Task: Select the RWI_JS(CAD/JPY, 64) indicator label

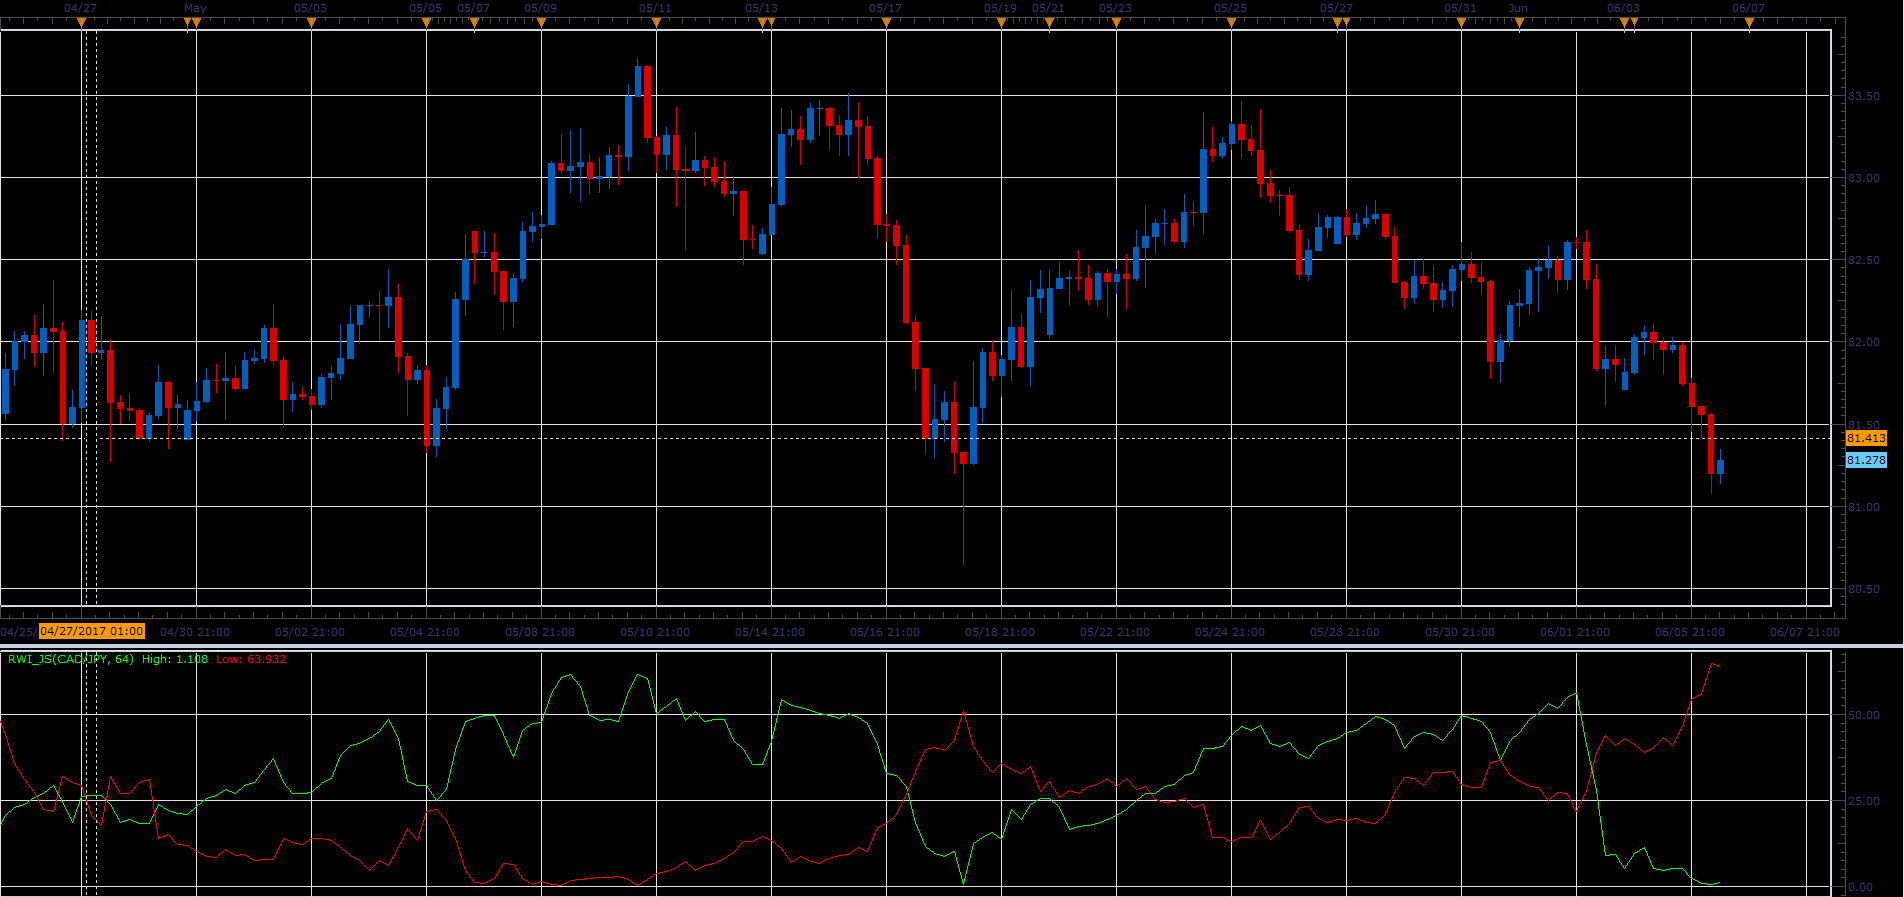Action: [70, 659]
